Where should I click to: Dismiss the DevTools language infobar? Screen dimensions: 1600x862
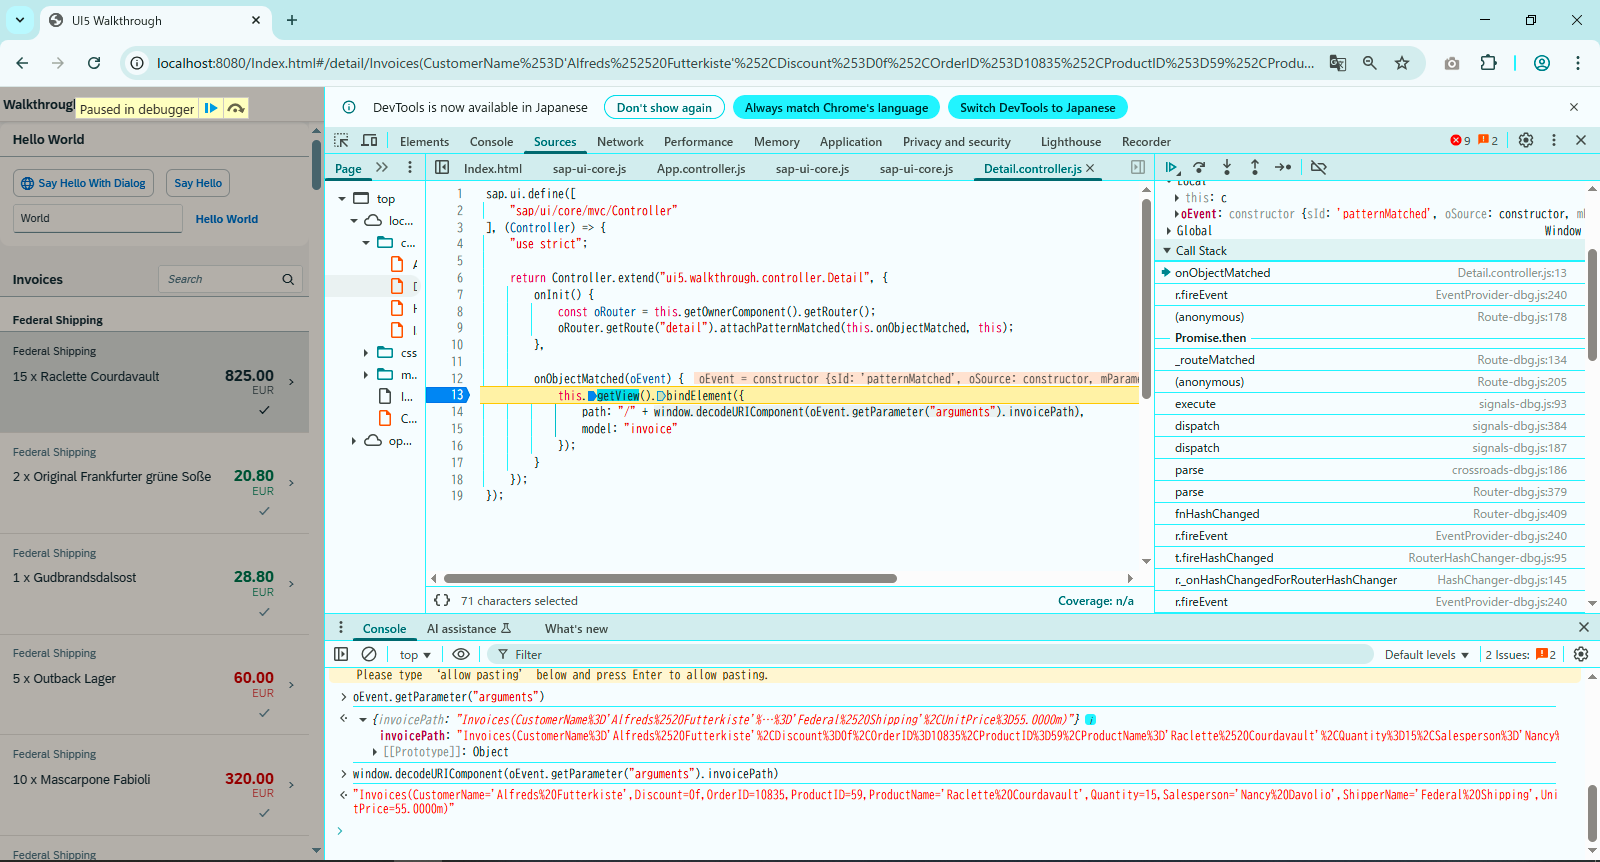[x=1574, y=107]
